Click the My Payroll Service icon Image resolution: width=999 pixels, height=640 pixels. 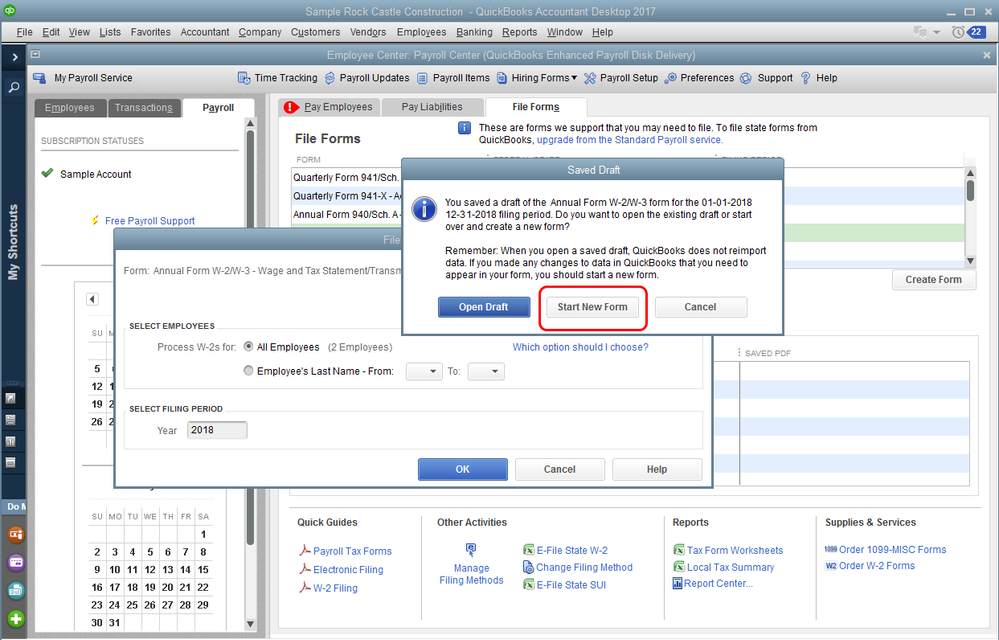[40, 78]
